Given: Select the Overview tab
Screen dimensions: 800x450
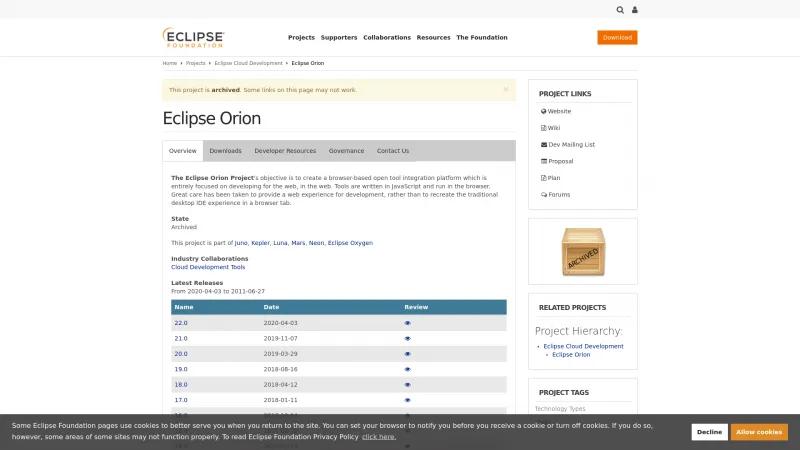Looking at the screenshot, I should coord(183,151).
